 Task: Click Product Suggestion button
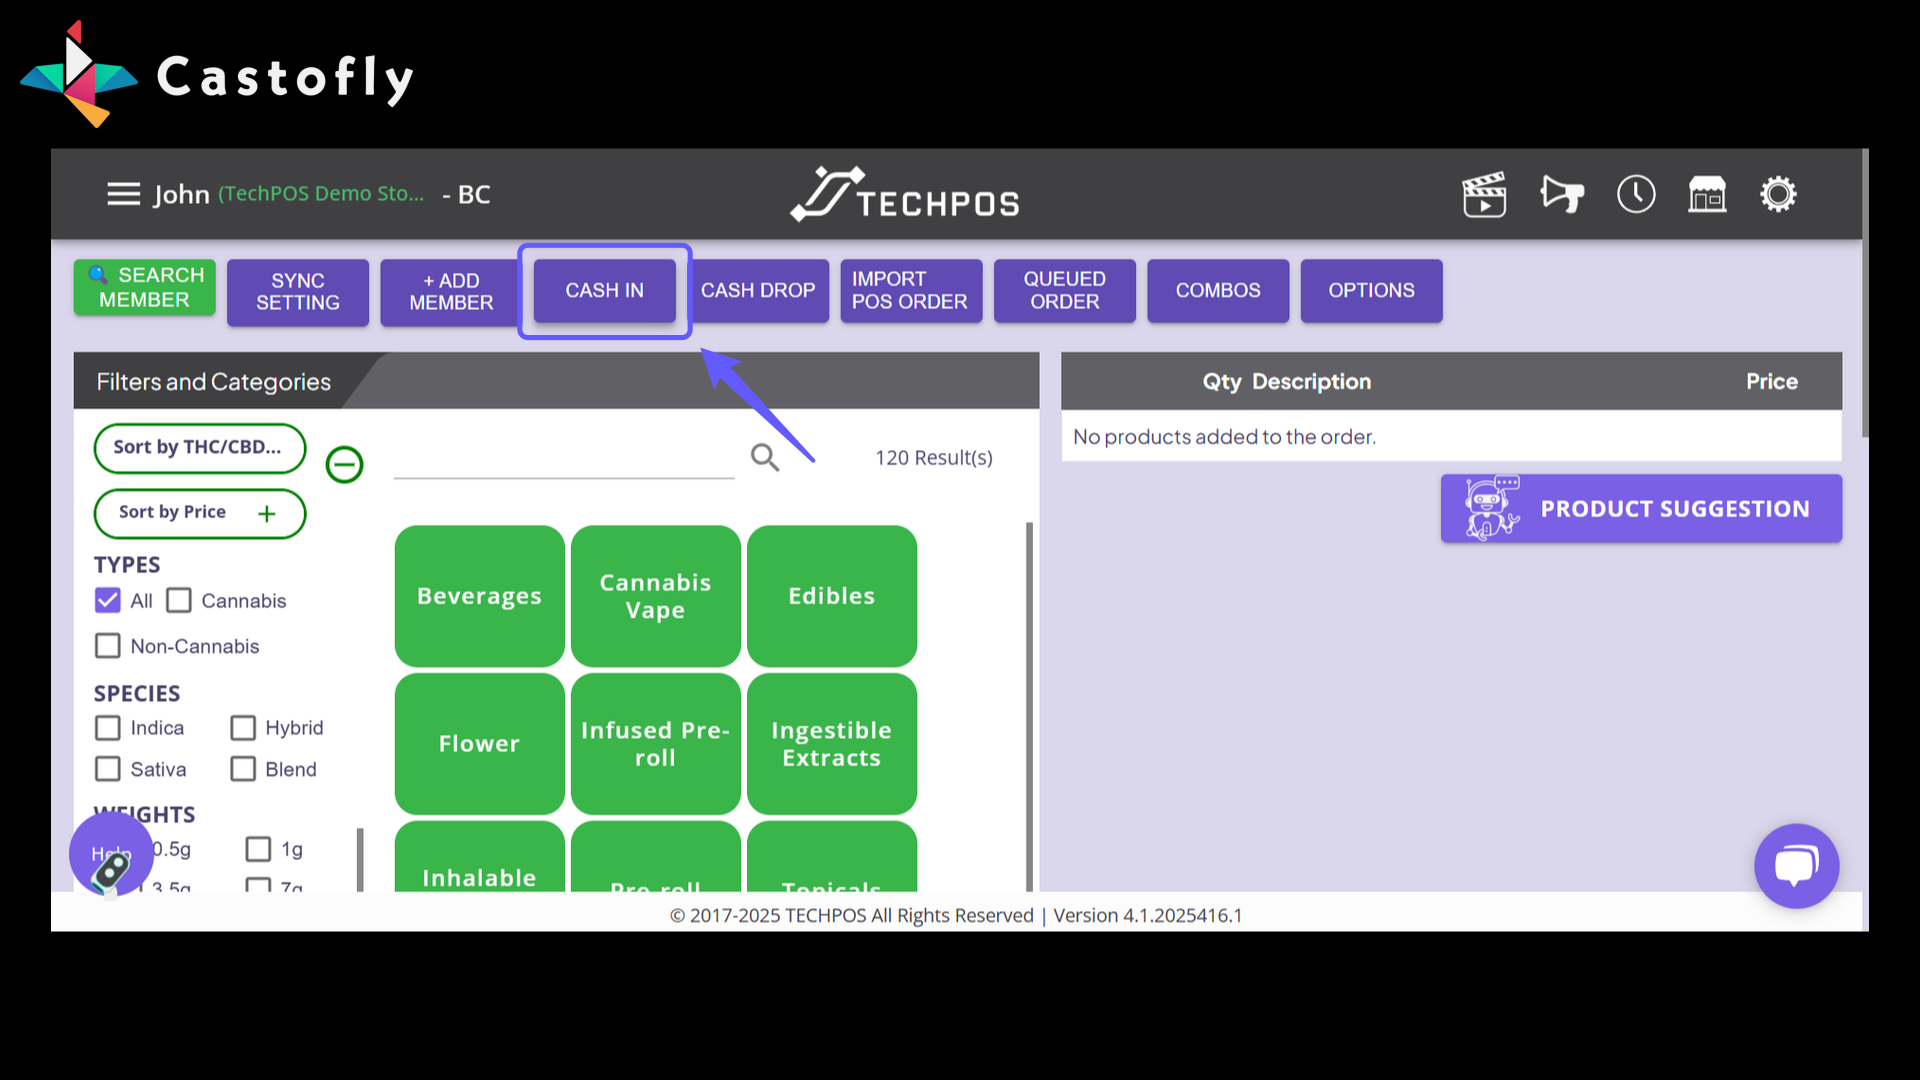pos(1641,508)
